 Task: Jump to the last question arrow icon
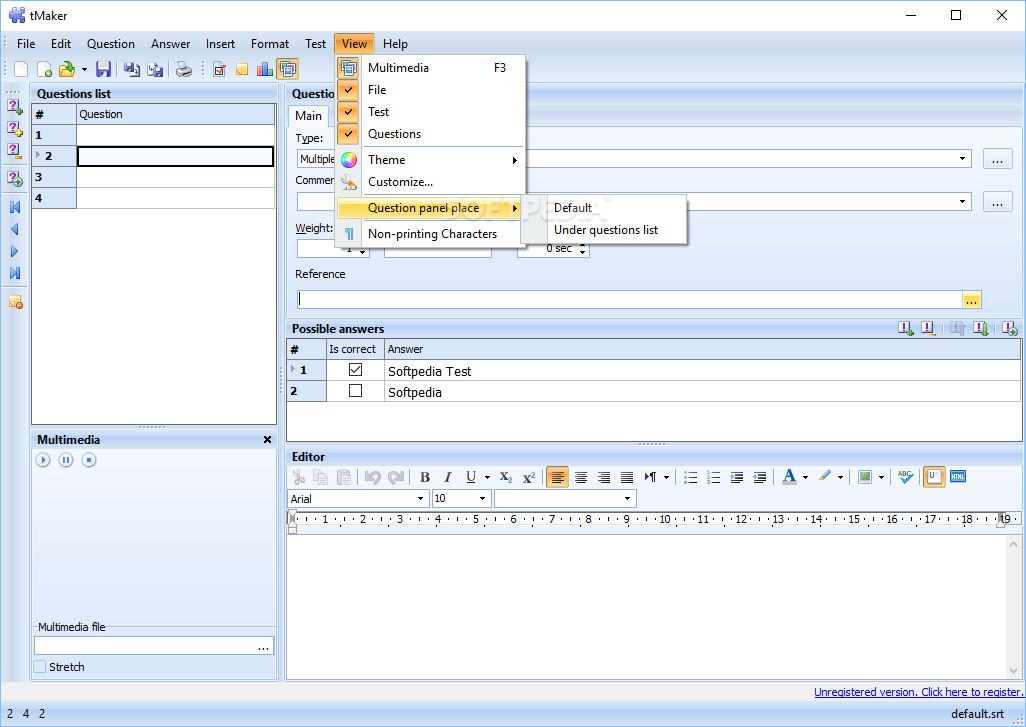[x=14, y=273]
